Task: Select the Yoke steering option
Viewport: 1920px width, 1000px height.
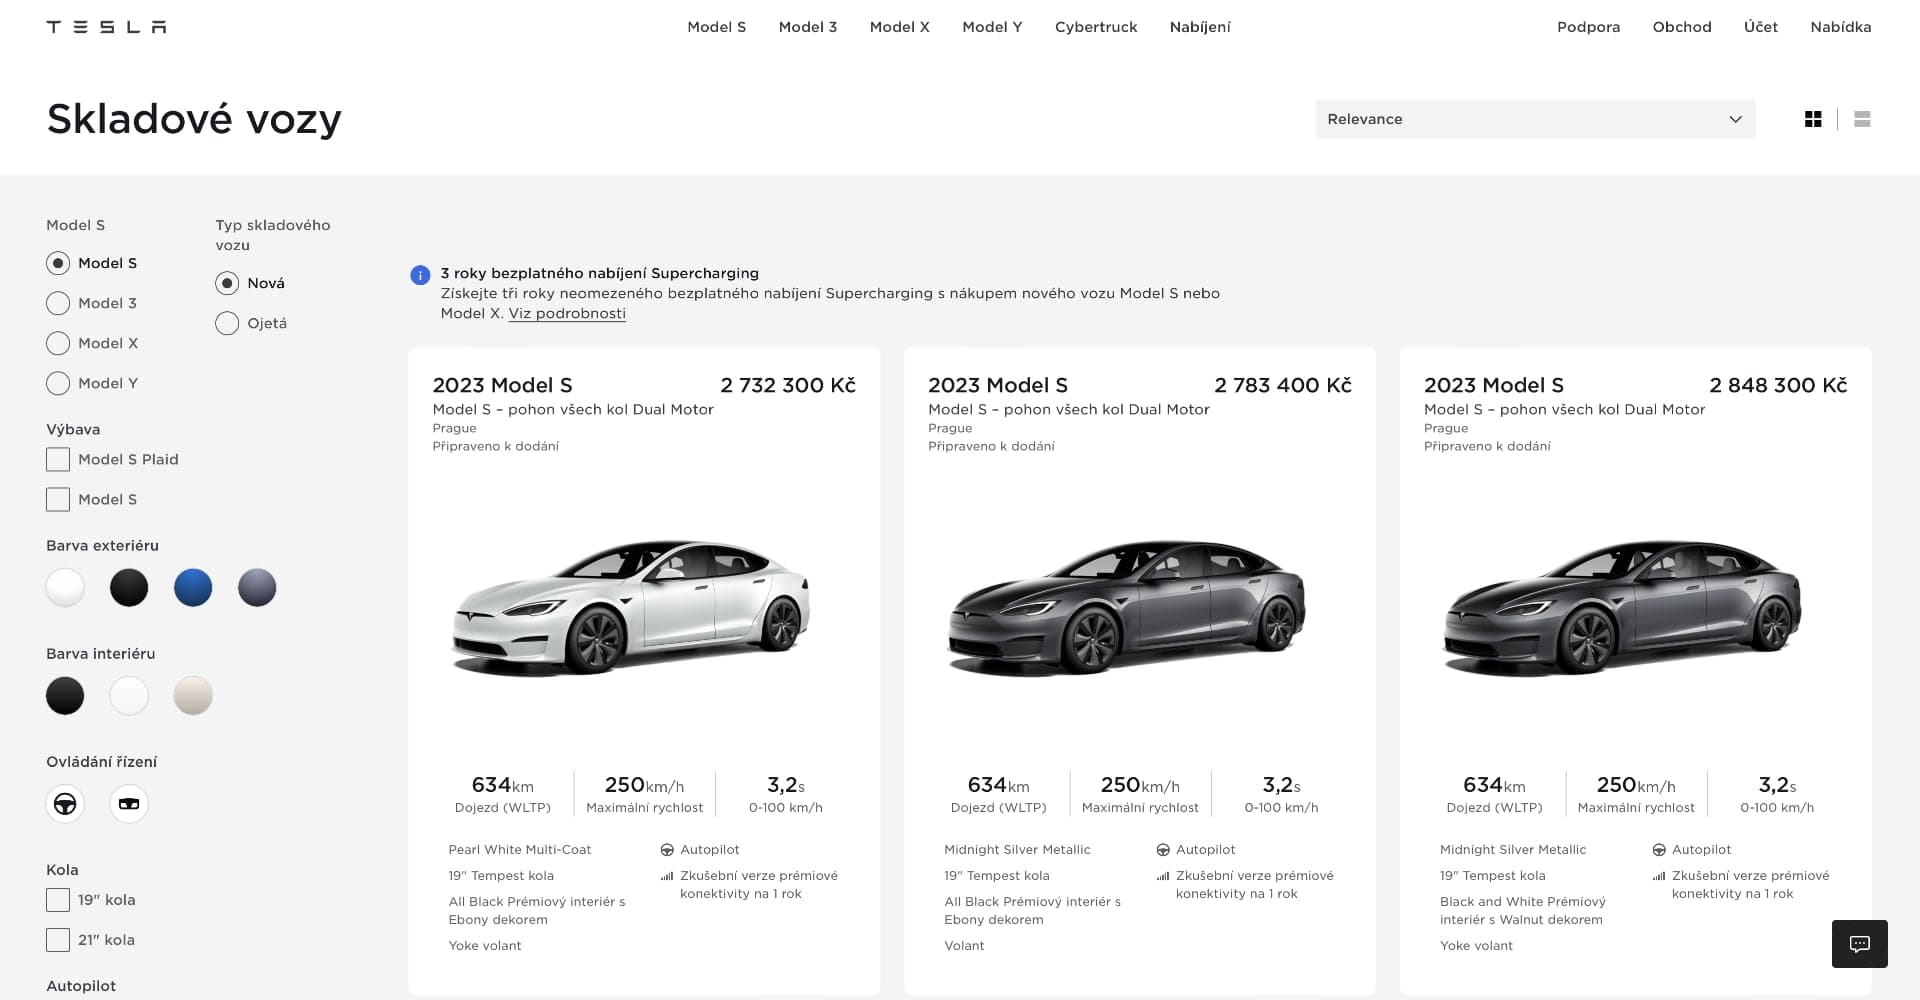Action: click(129, 804)
